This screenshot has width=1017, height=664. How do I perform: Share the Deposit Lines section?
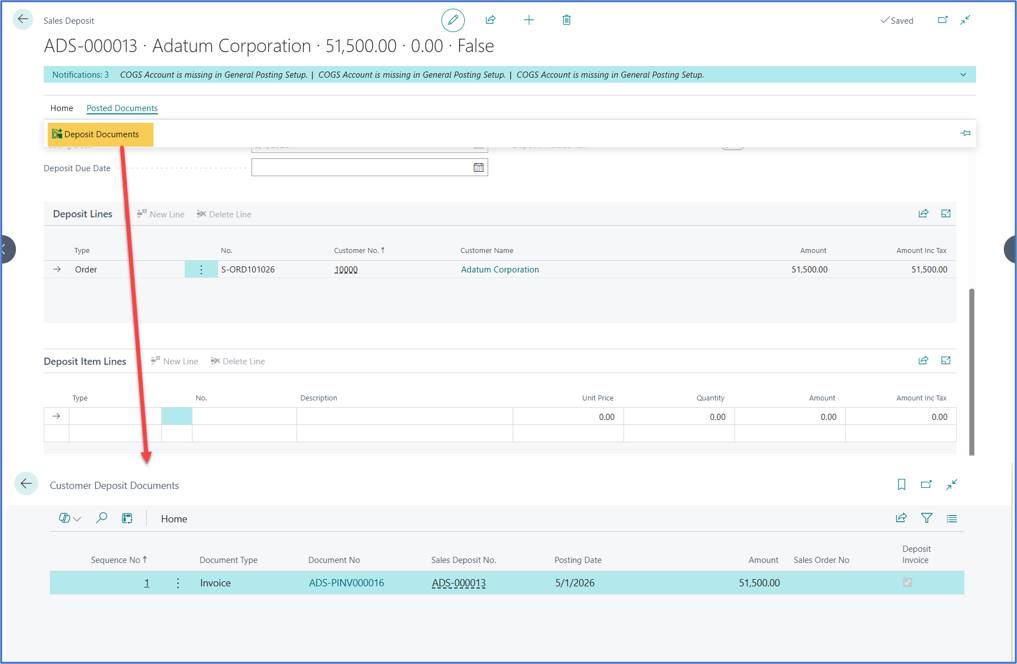click(923, 213)
